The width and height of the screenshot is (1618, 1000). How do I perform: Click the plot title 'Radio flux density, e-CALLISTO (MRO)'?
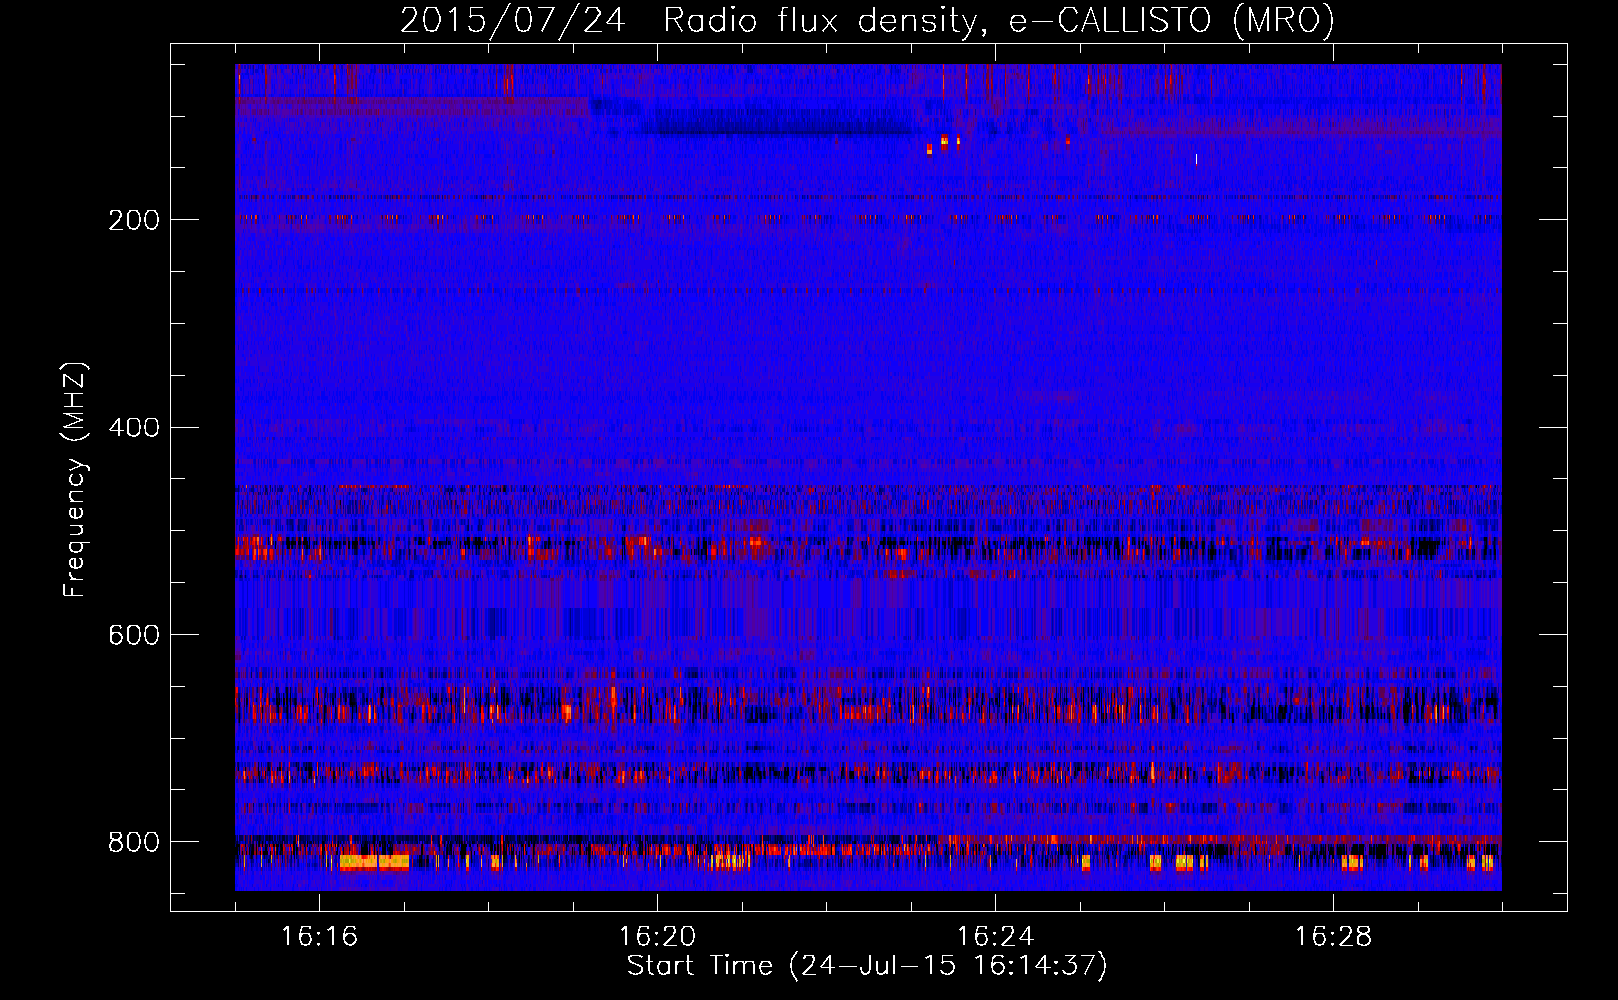998,20
